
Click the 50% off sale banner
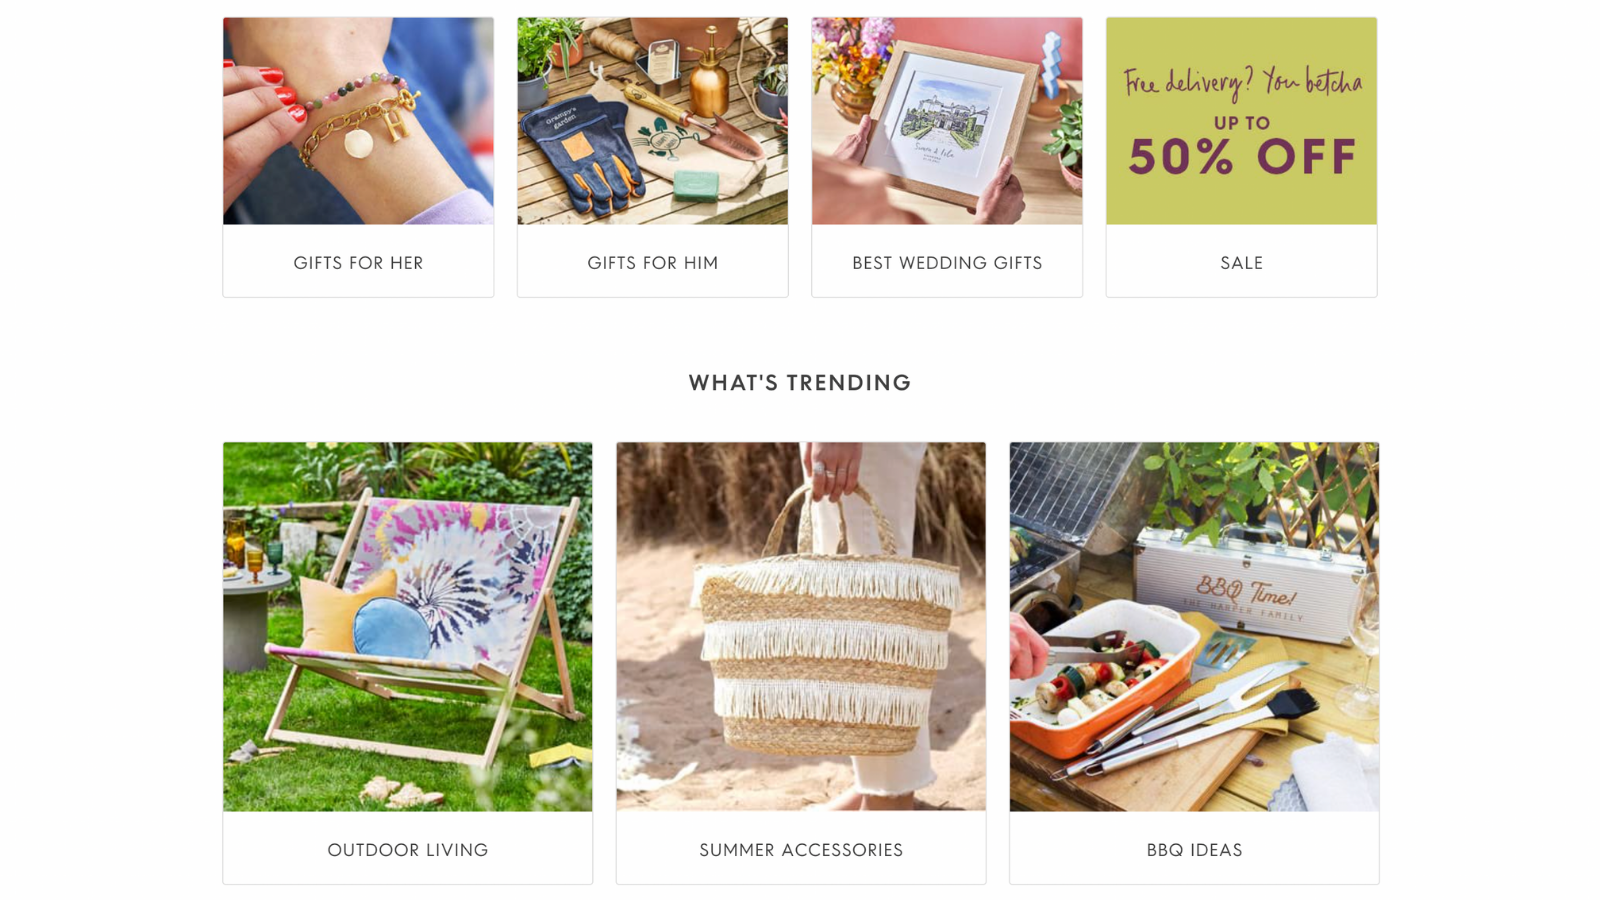pos(1241,121)
